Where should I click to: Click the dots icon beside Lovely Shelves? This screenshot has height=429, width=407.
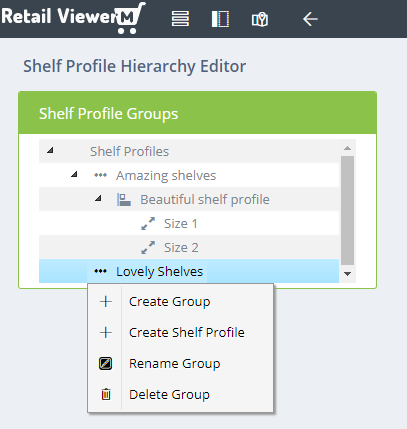pyautogui.click(x=100, y=271)
